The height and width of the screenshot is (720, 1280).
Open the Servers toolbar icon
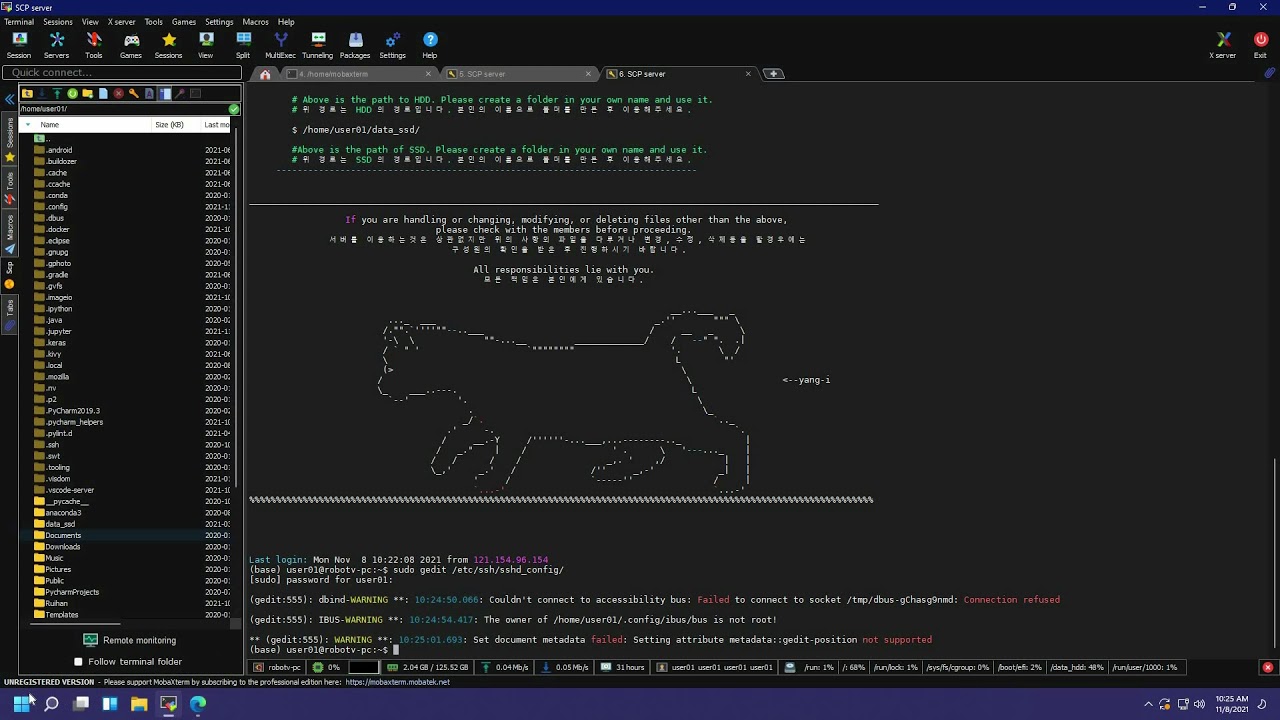coord(57,45)
